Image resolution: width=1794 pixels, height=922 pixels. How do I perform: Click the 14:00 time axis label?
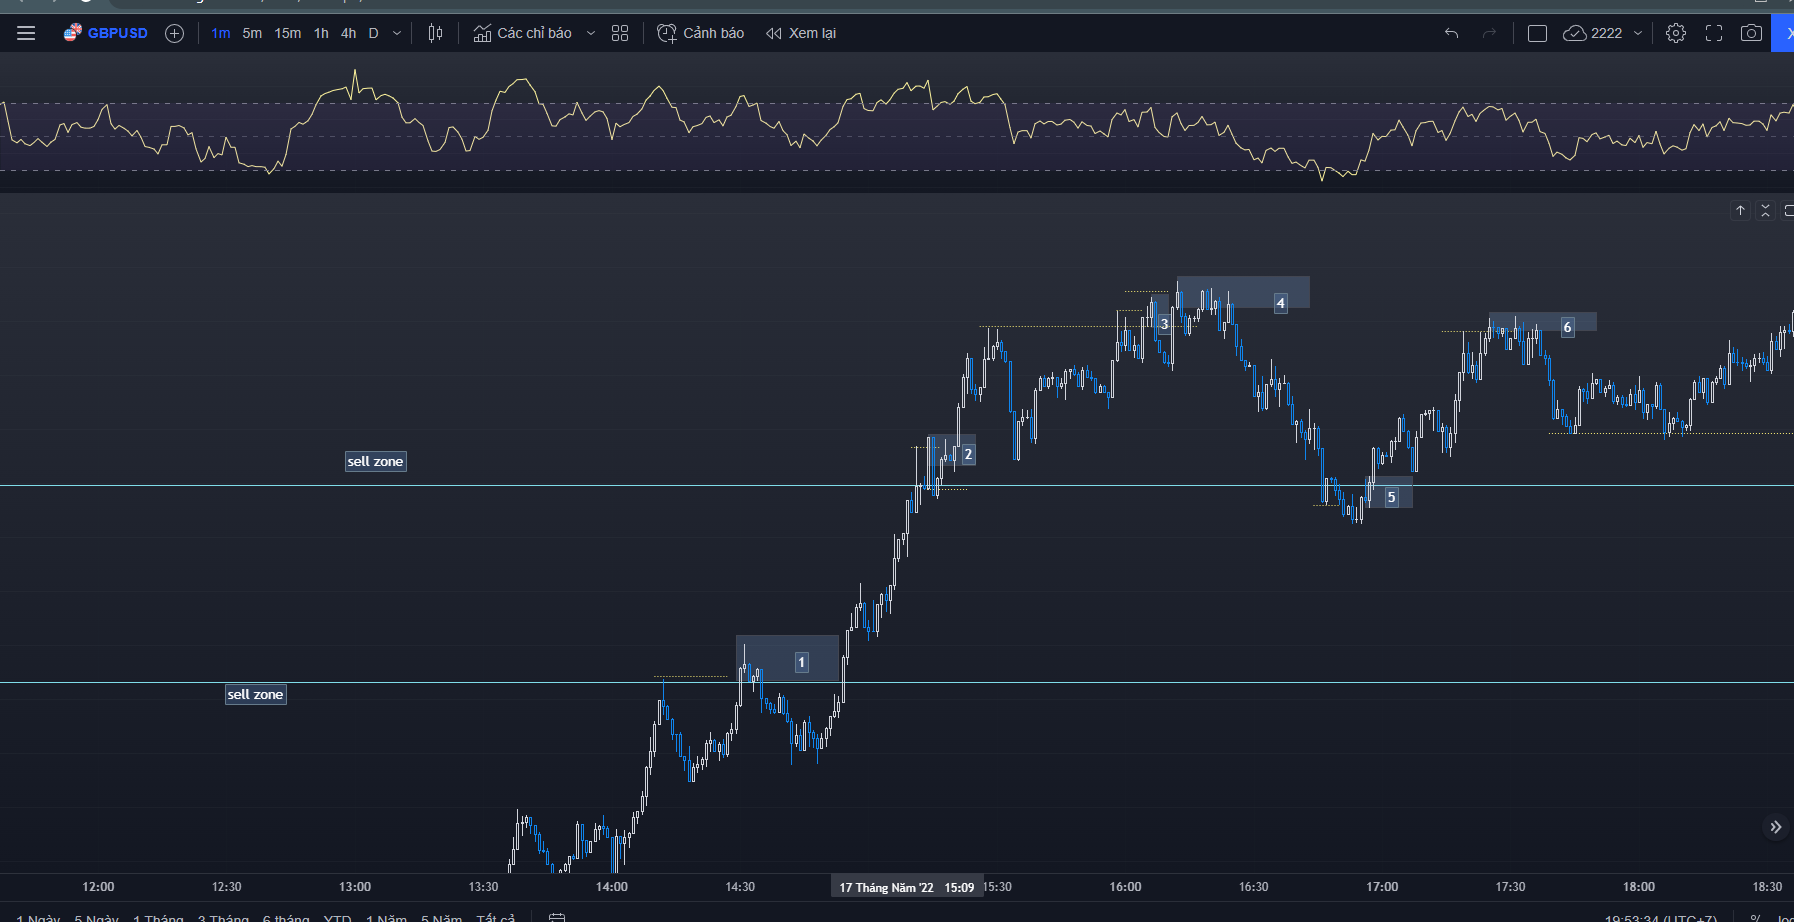(x=612, y=887)
